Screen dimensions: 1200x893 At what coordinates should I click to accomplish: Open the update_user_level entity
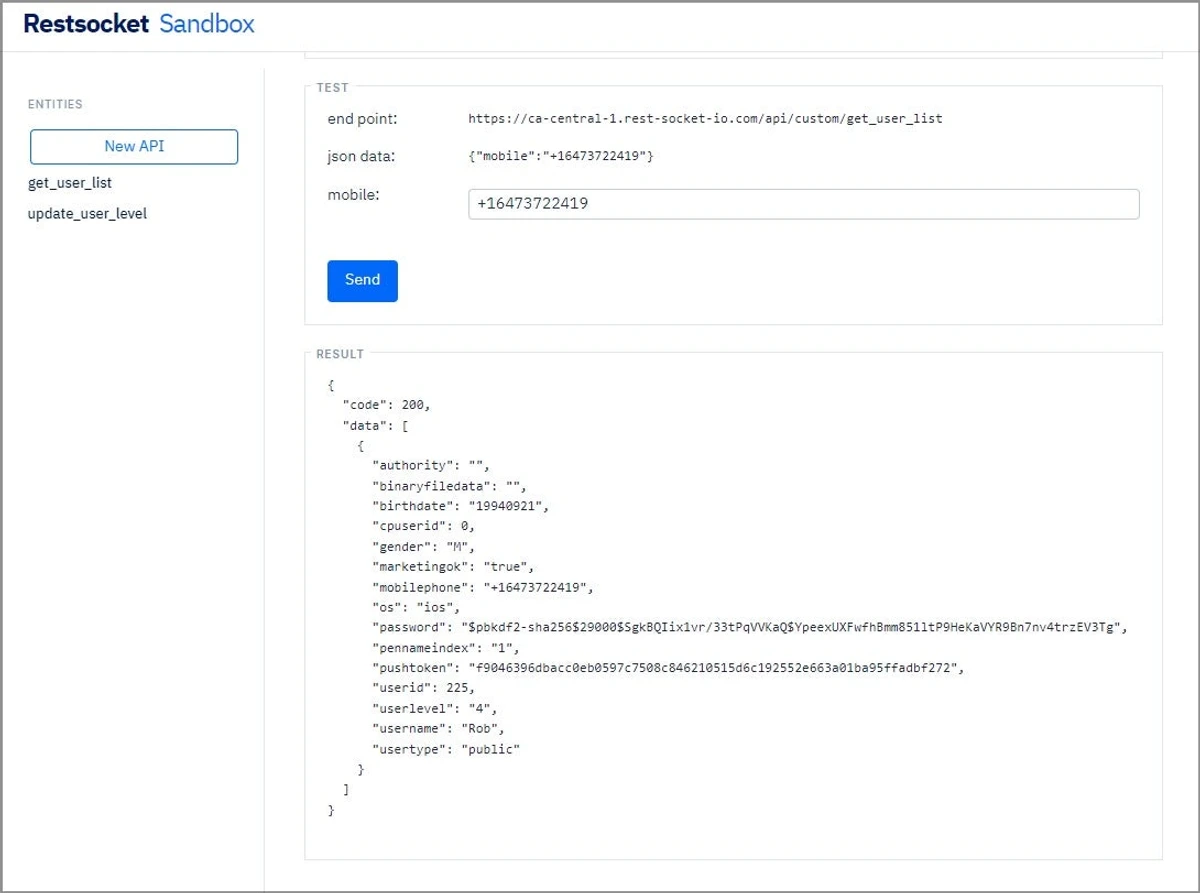[87, 213]
